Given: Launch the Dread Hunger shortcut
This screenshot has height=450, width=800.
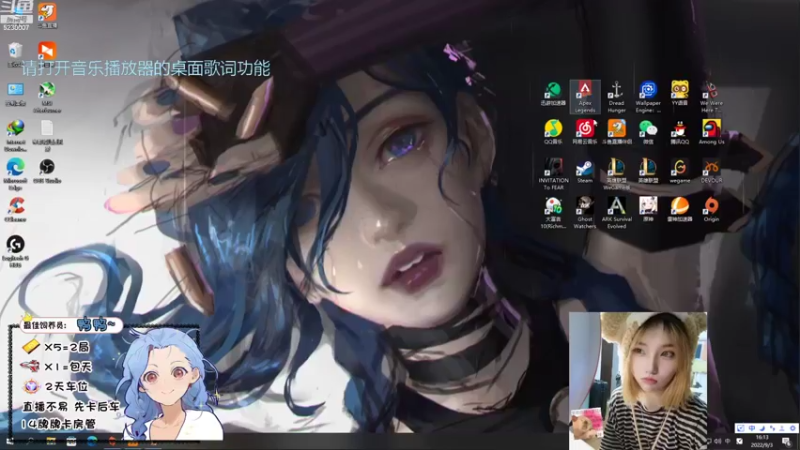Looking at the screenshot, I should (616, 97).
